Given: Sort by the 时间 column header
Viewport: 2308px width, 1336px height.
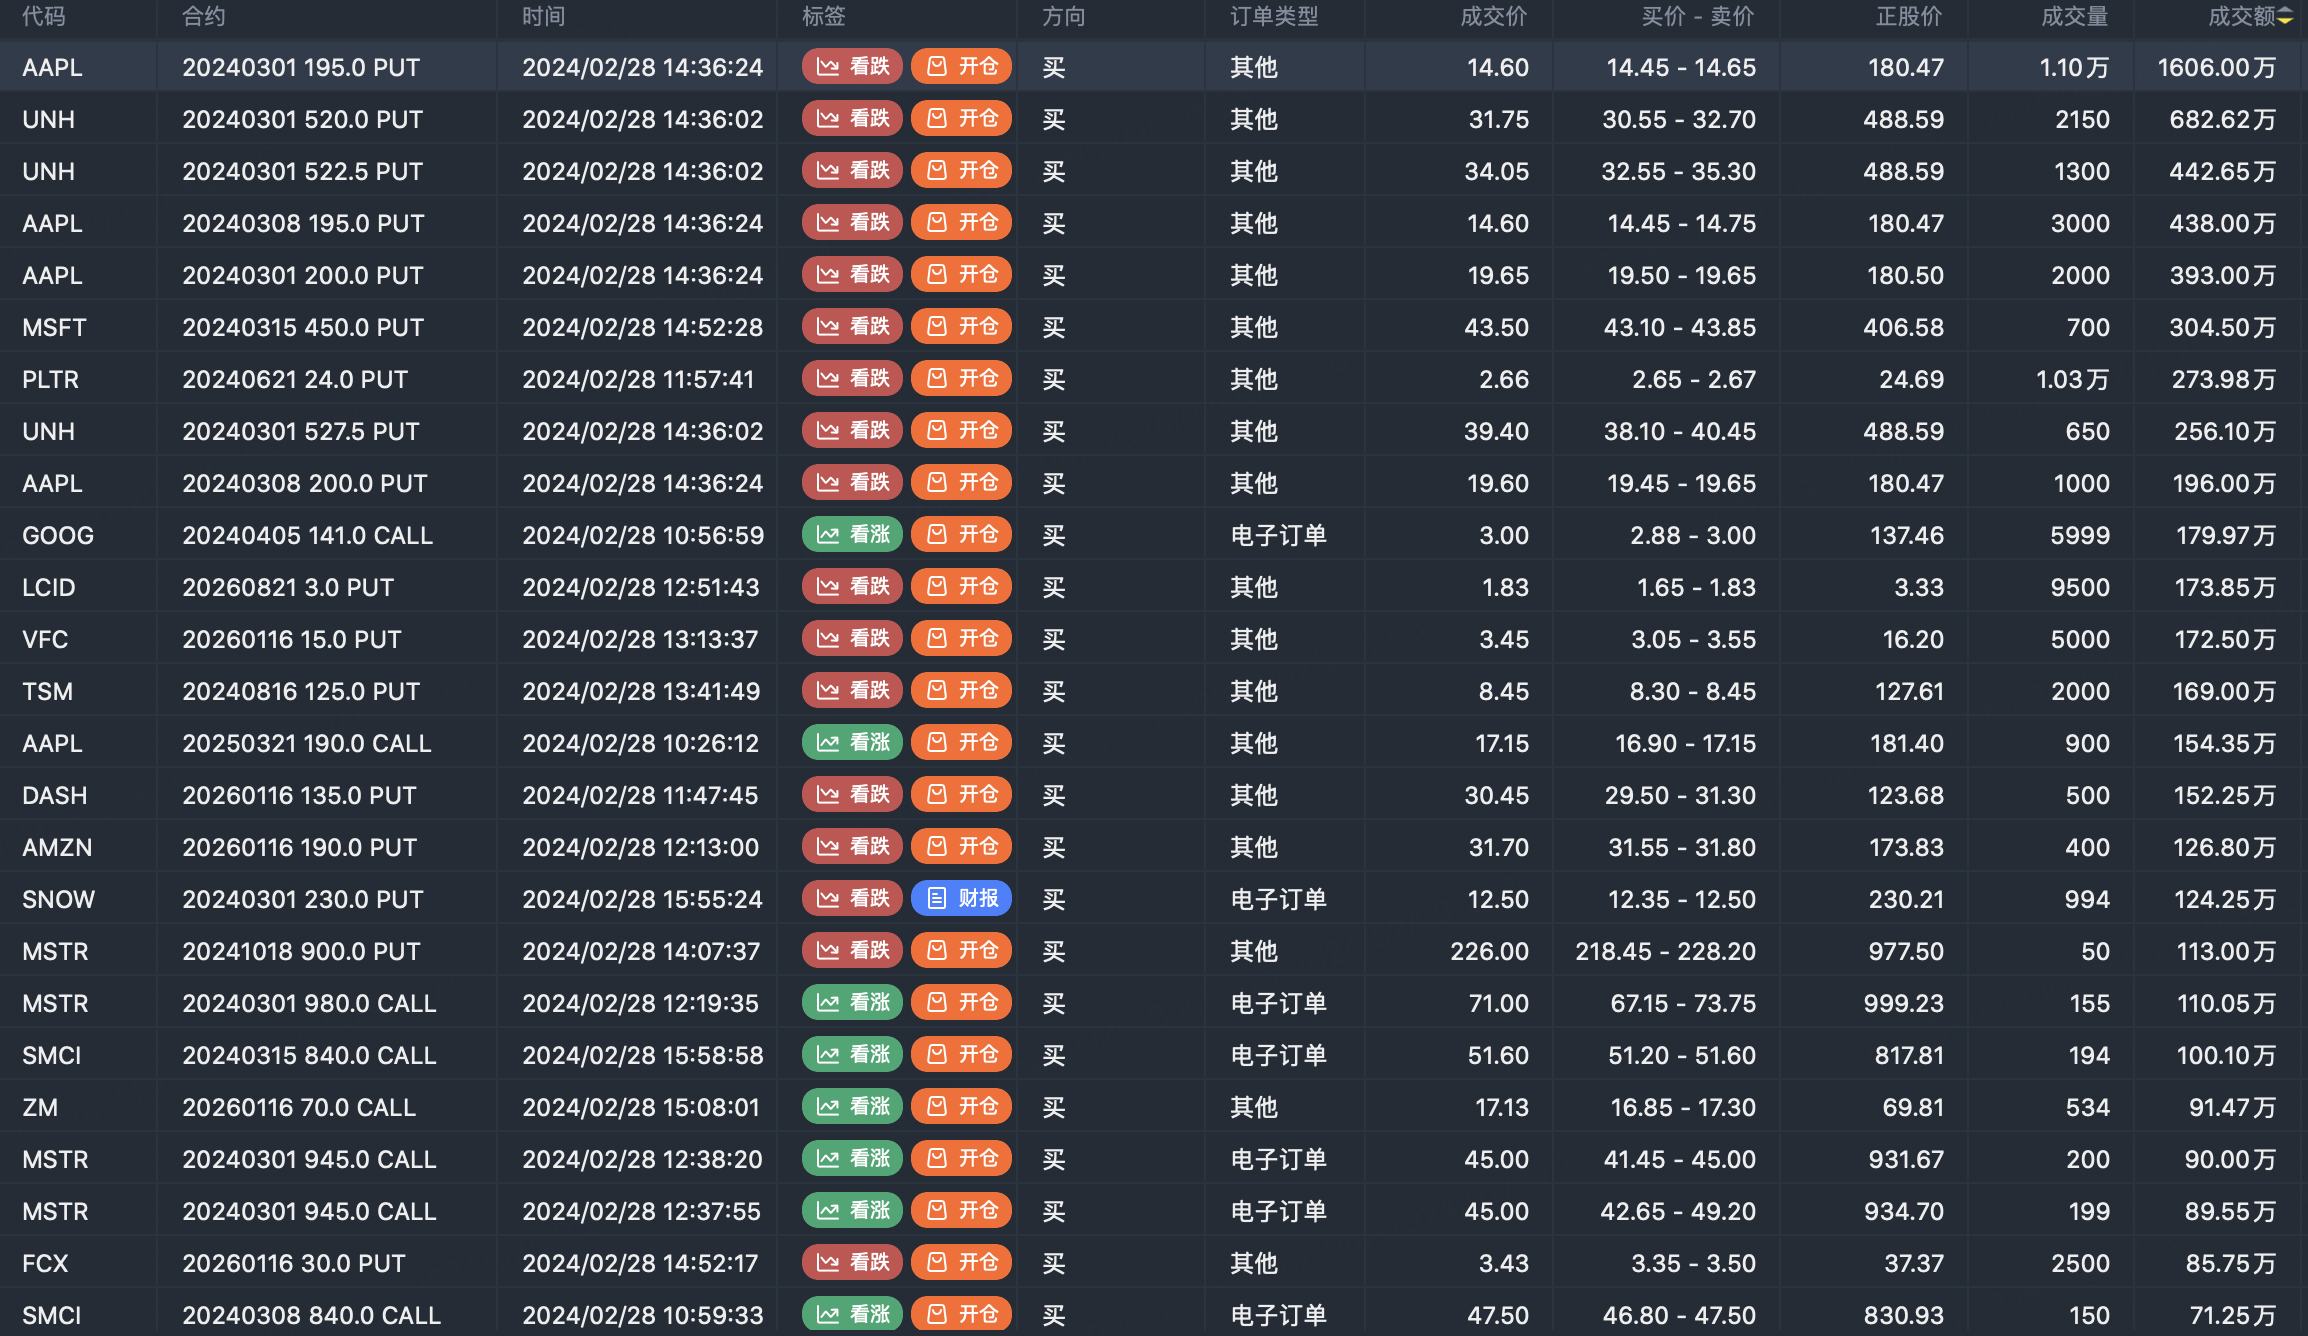Looking at the screenshot, I should coord(544,17).
